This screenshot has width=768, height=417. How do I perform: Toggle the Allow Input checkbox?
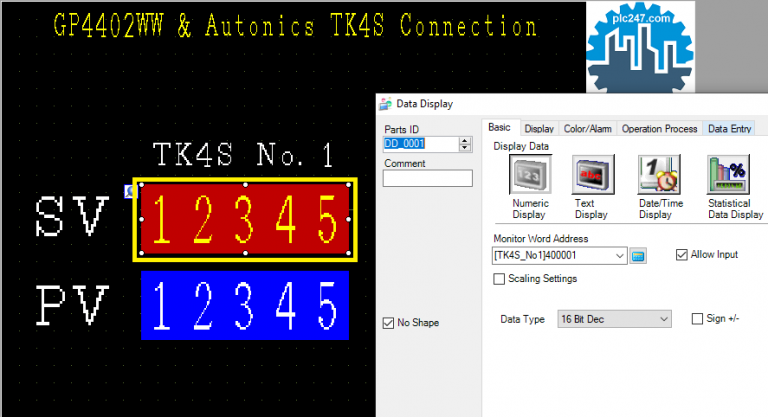pos(681,255)
